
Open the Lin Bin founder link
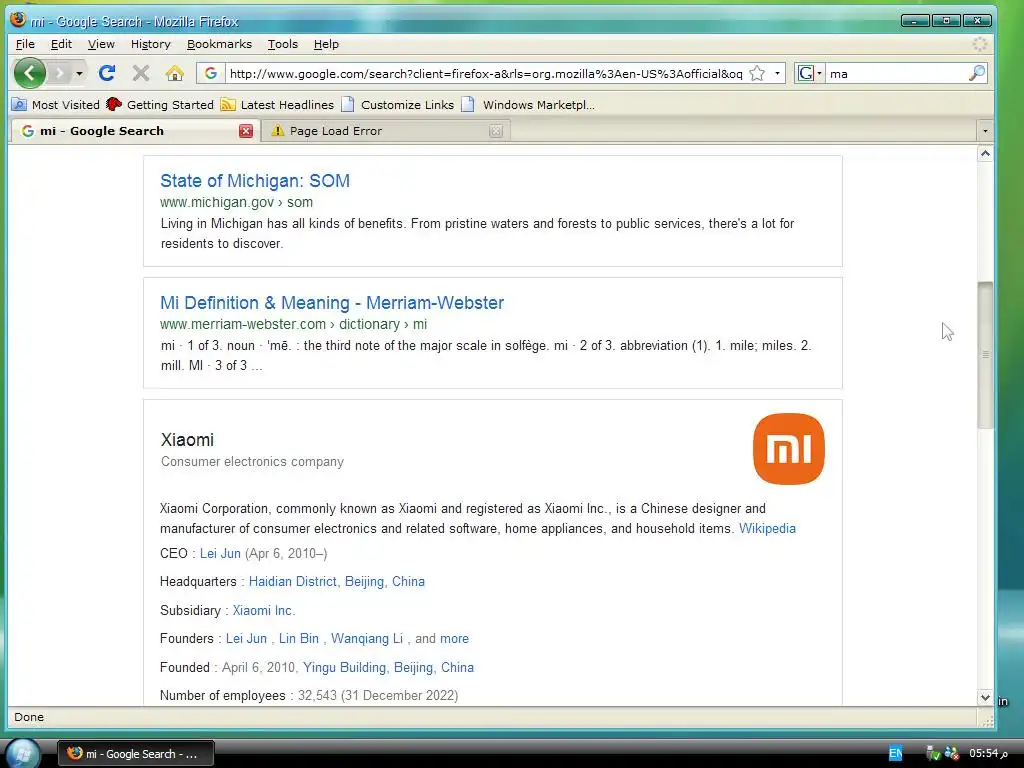pos(298,638)
